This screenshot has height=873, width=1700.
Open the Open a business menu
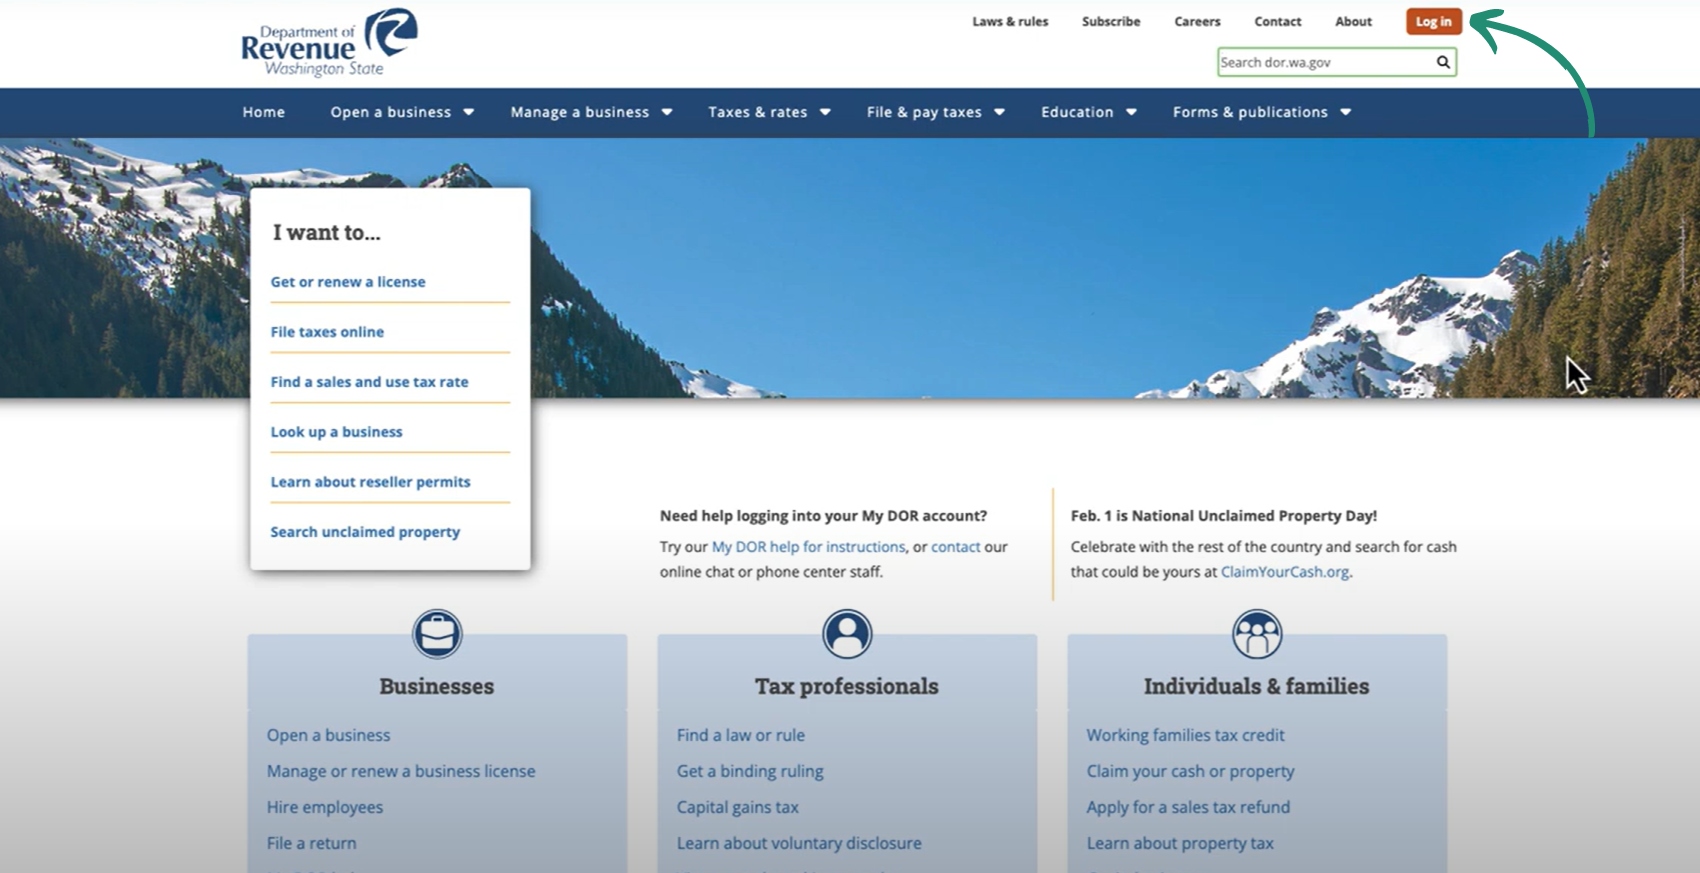point(391,112)
